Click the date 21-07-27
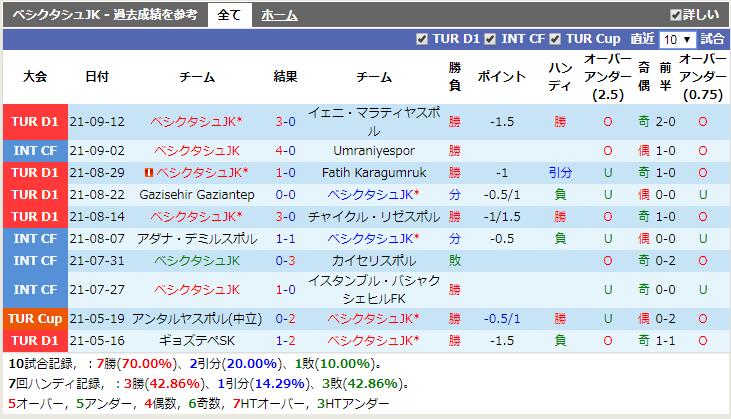Viewport: 731px width, 419px height. [97, 289]
